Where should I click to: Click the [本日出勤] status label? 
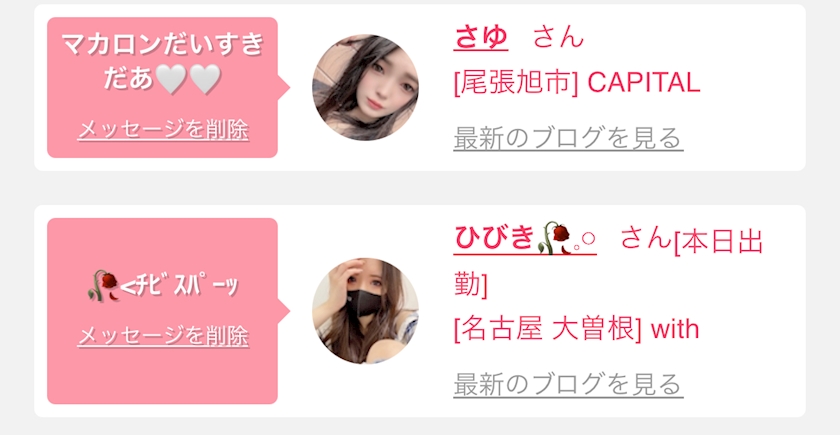608,263
